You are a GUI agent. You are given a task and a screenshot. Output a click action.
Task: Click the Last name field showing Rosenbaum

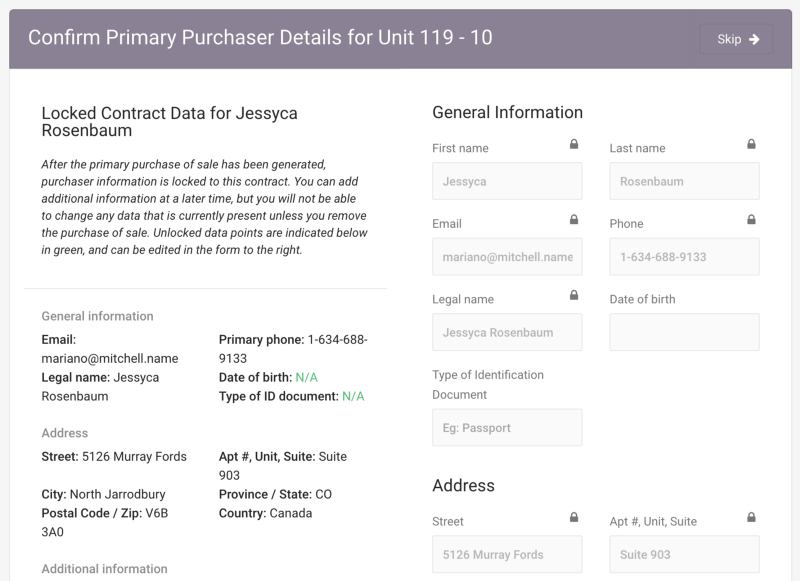(684, 182)
